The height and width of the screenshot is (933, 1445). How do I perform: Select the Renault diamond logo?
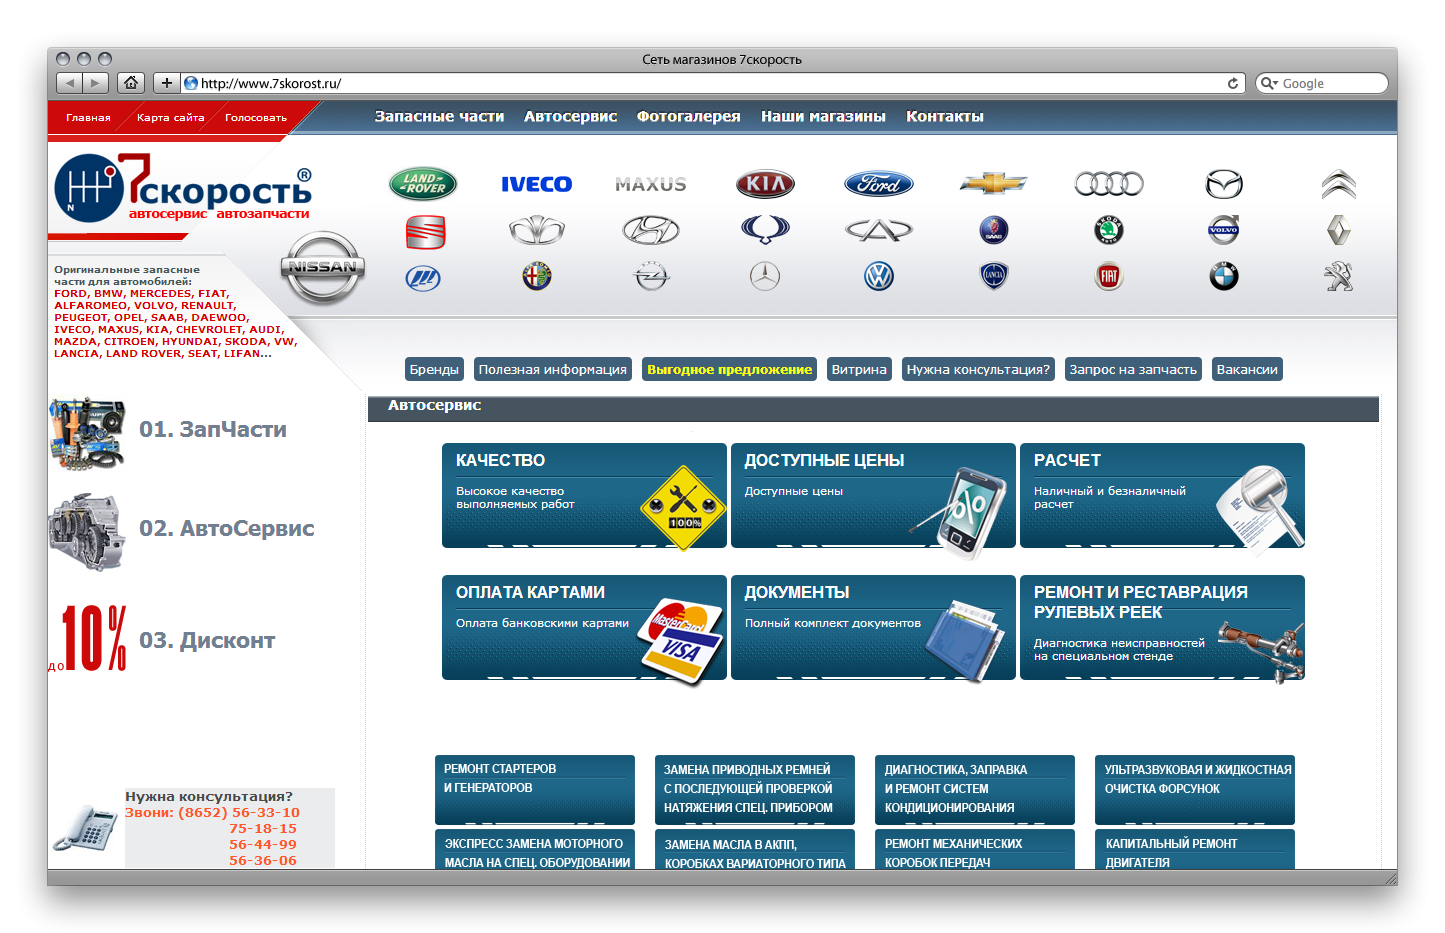coord(1338,230)
